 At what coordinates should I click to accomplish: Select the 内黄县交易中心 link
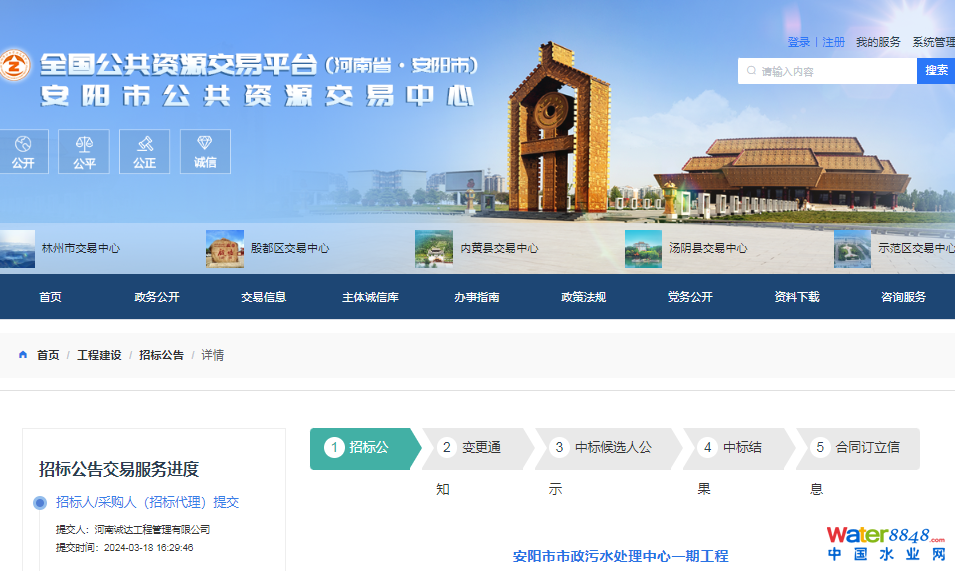pos(498,248)
